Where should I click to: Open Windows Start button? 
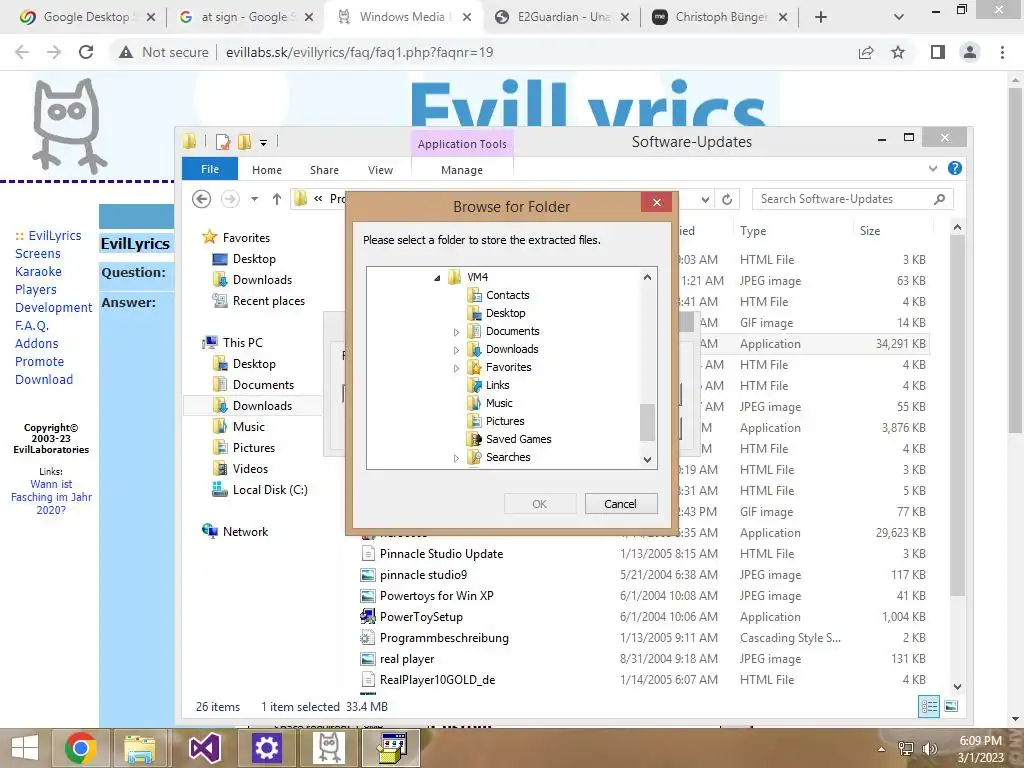[x=25, y=748]
